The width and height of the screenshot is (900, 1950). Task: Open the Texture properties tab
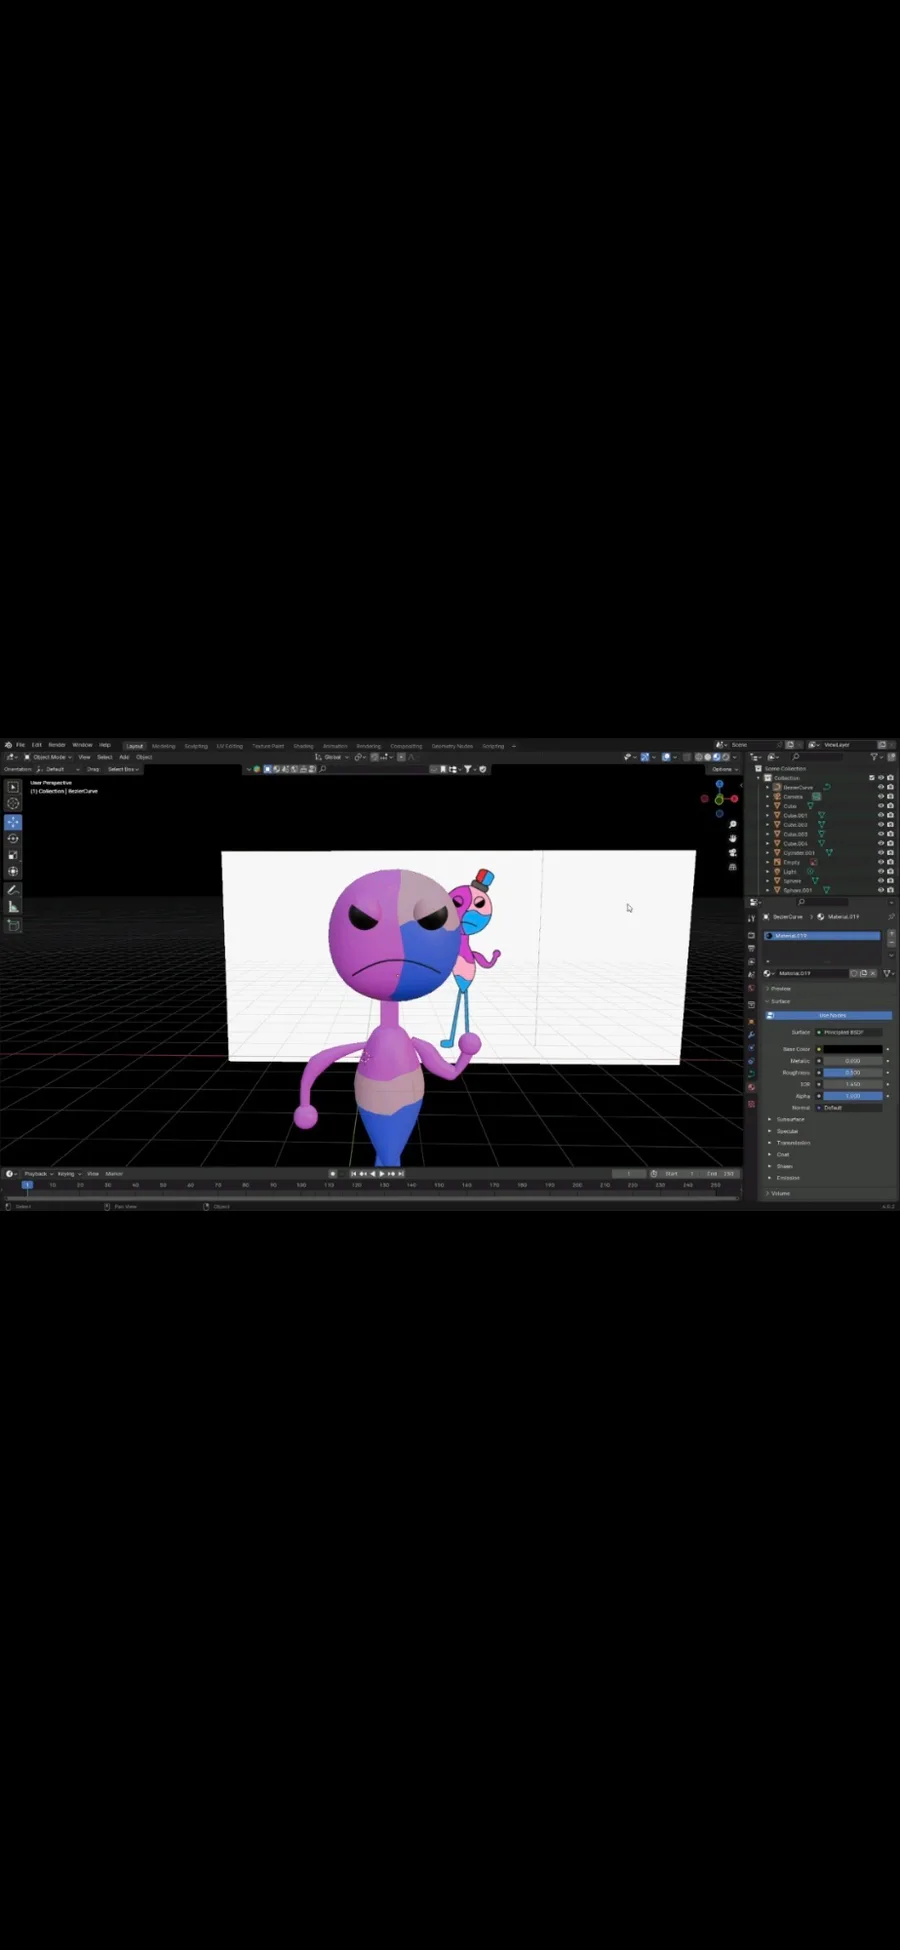click(751, 1104)
